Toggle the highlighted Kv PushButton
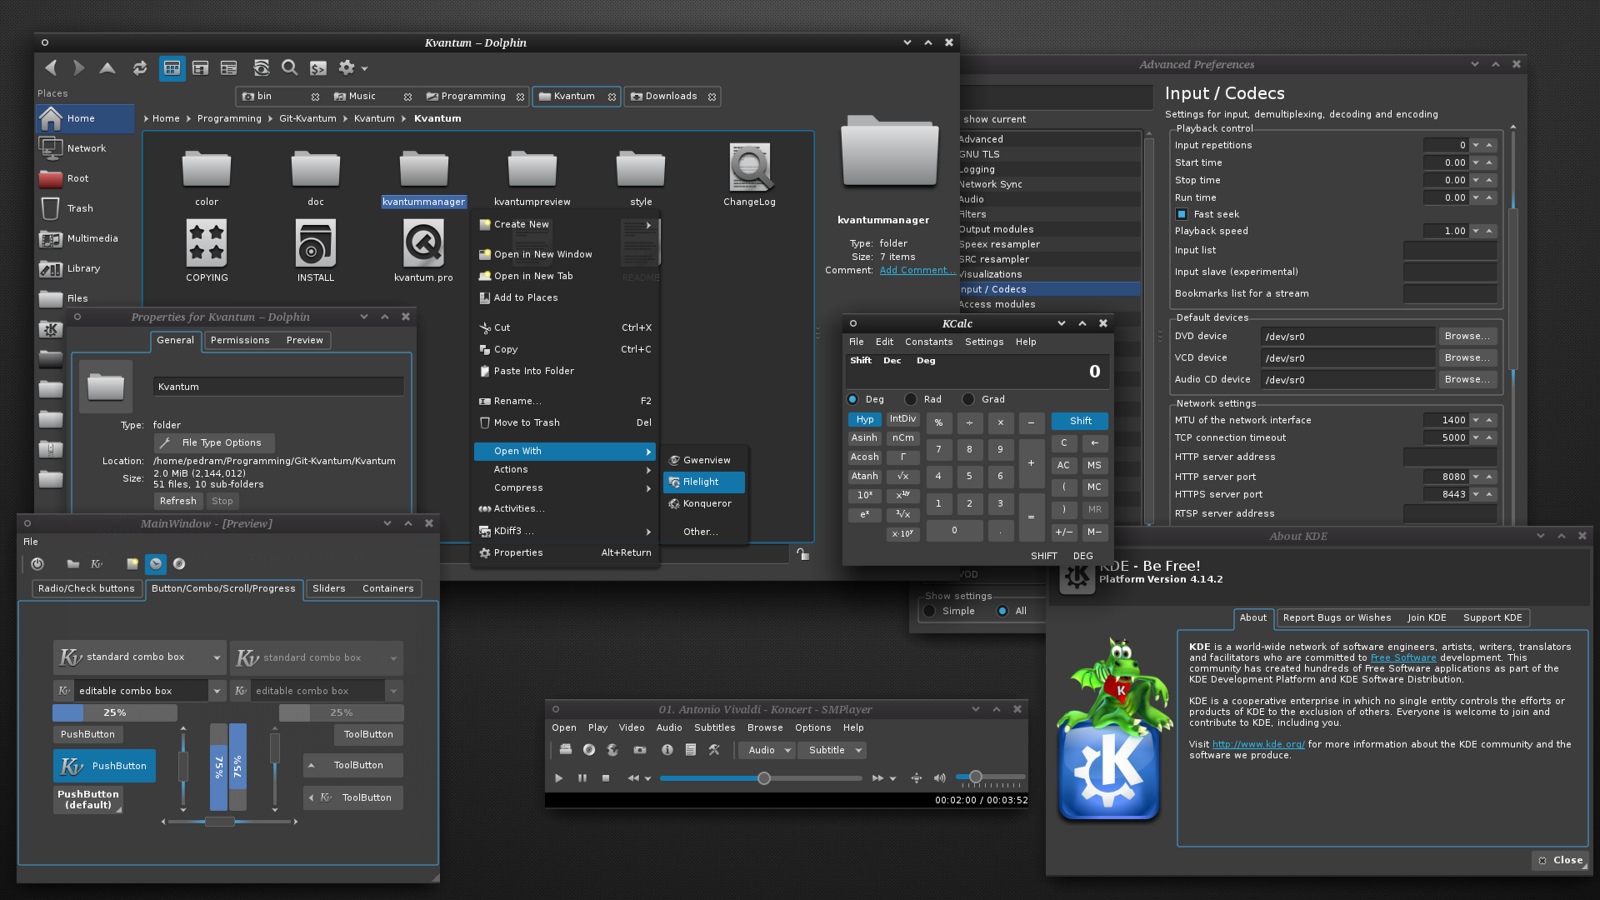The height and width of the screenshot is (900, 1600). [105, 766]
